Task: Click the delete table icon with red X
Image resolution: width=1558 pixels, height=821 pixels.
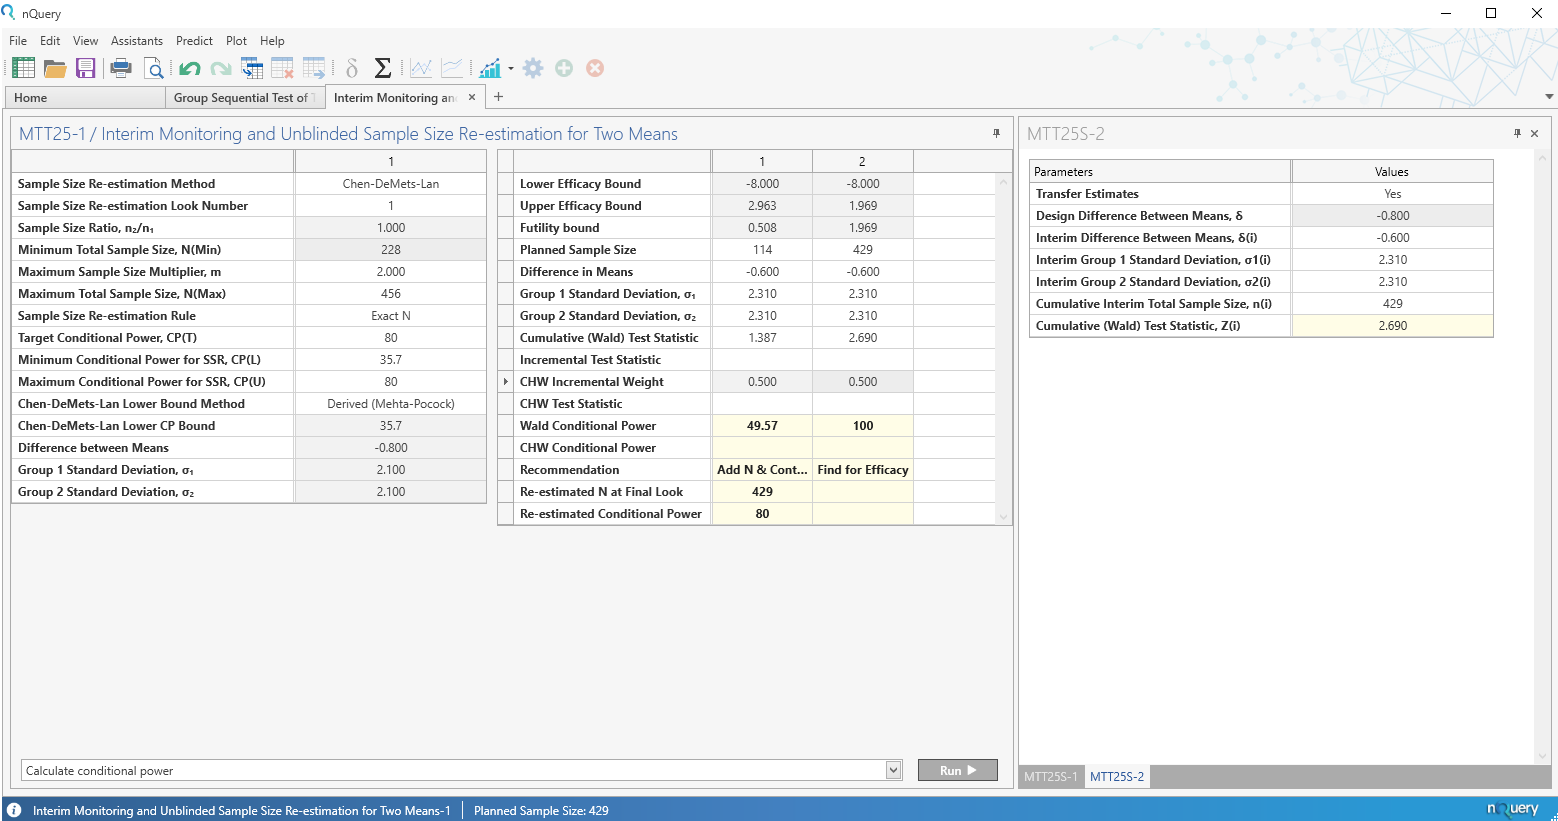Action: pyautogui.click(x=283, y=68)
